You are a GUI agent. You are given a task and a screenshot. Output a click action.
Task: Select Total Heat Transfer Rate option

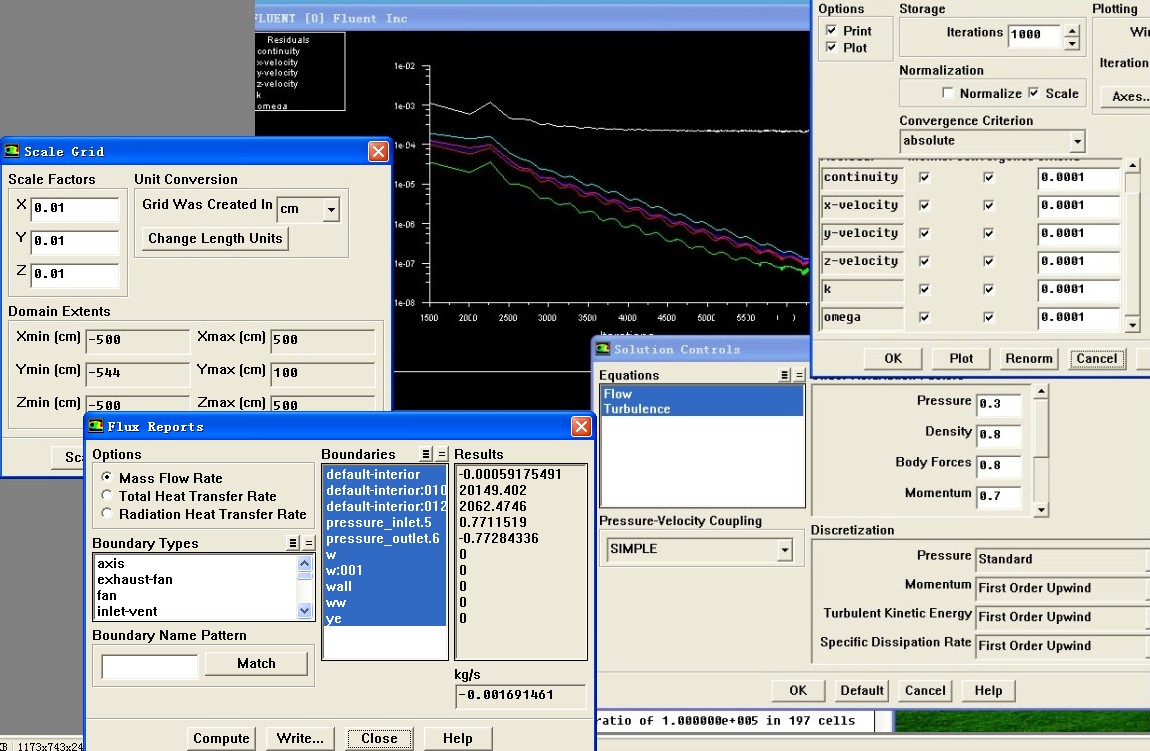click(x=106, y=496)
